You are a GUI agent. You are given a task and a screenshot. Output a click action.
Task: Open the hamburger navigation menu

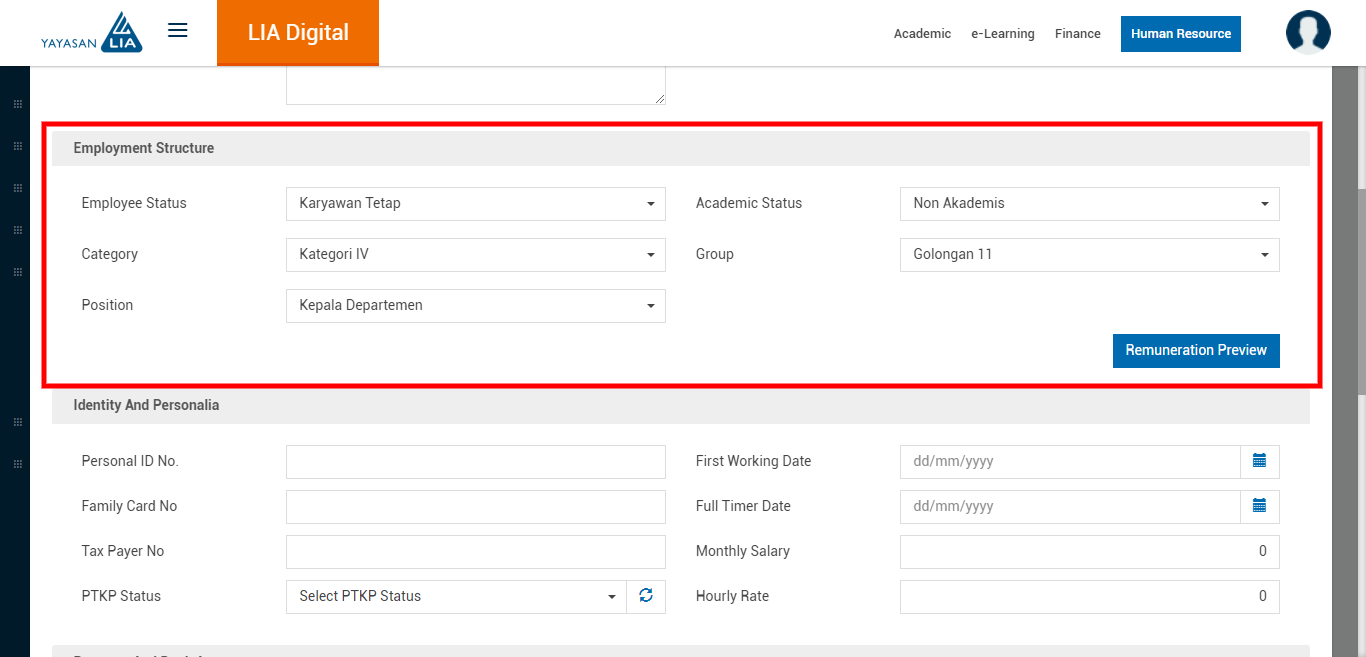(178, 31)
